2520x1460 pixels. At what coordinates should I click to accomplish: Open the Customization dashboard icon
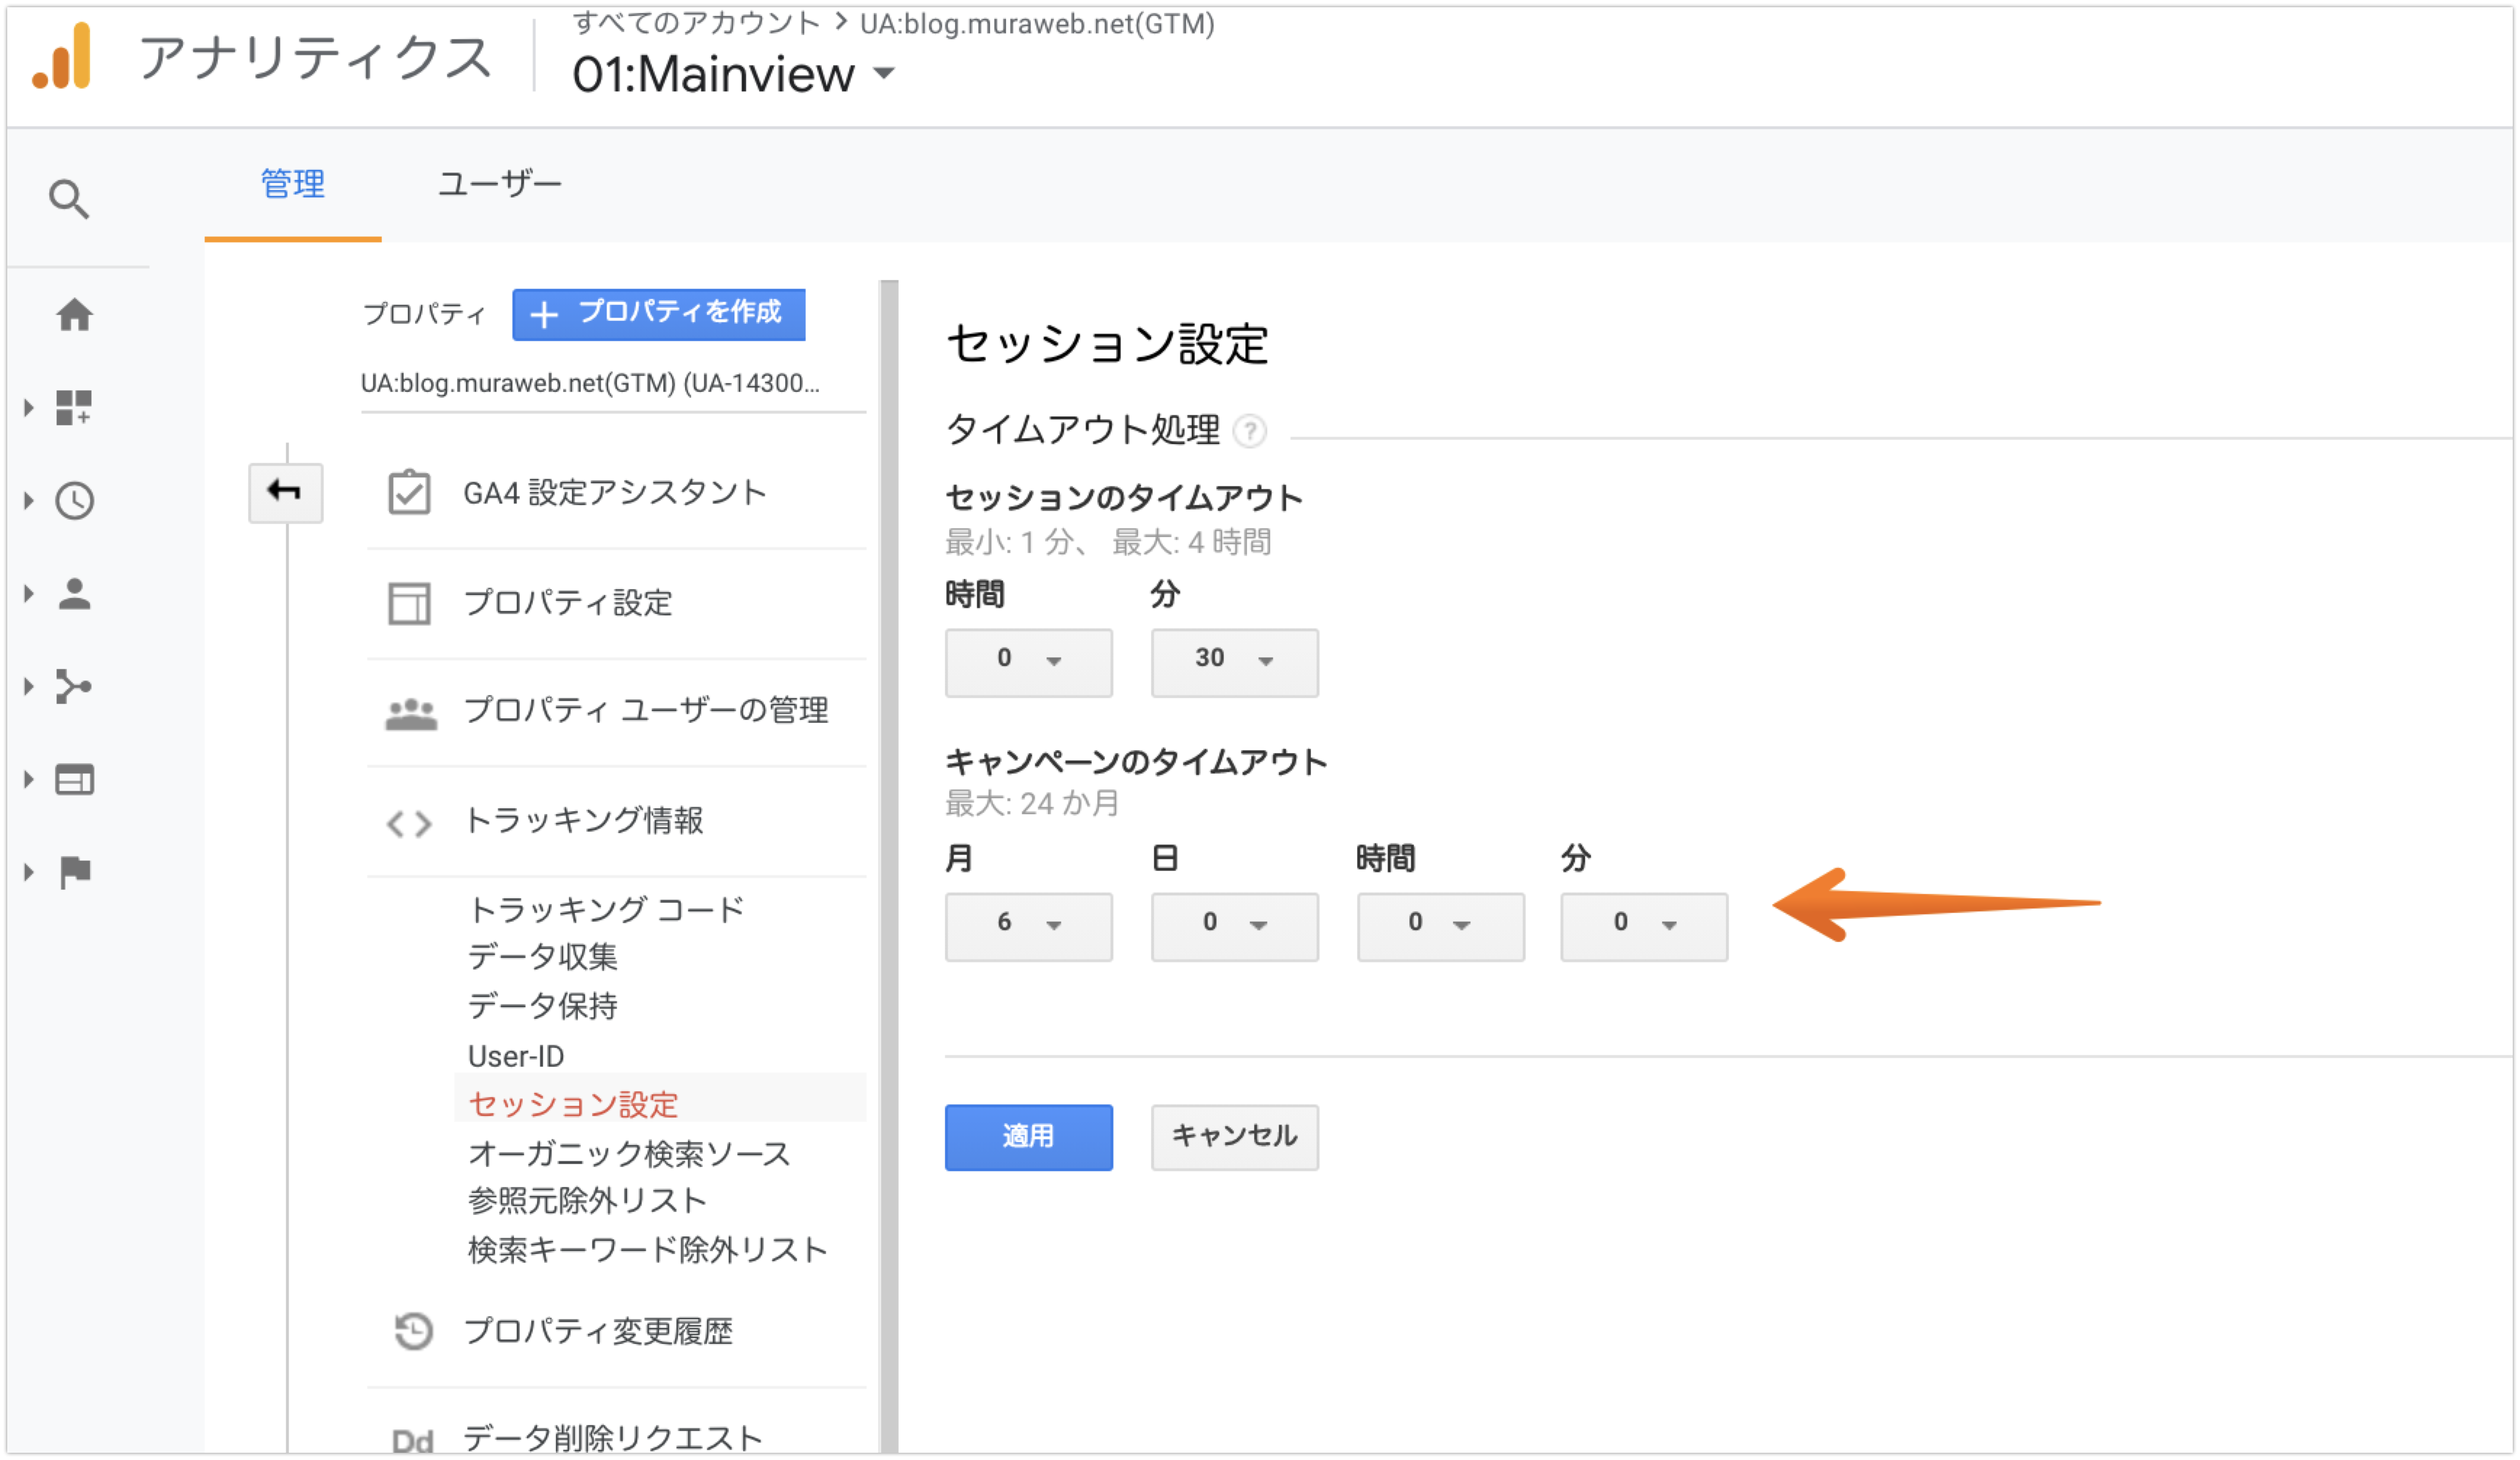(74, 407)
